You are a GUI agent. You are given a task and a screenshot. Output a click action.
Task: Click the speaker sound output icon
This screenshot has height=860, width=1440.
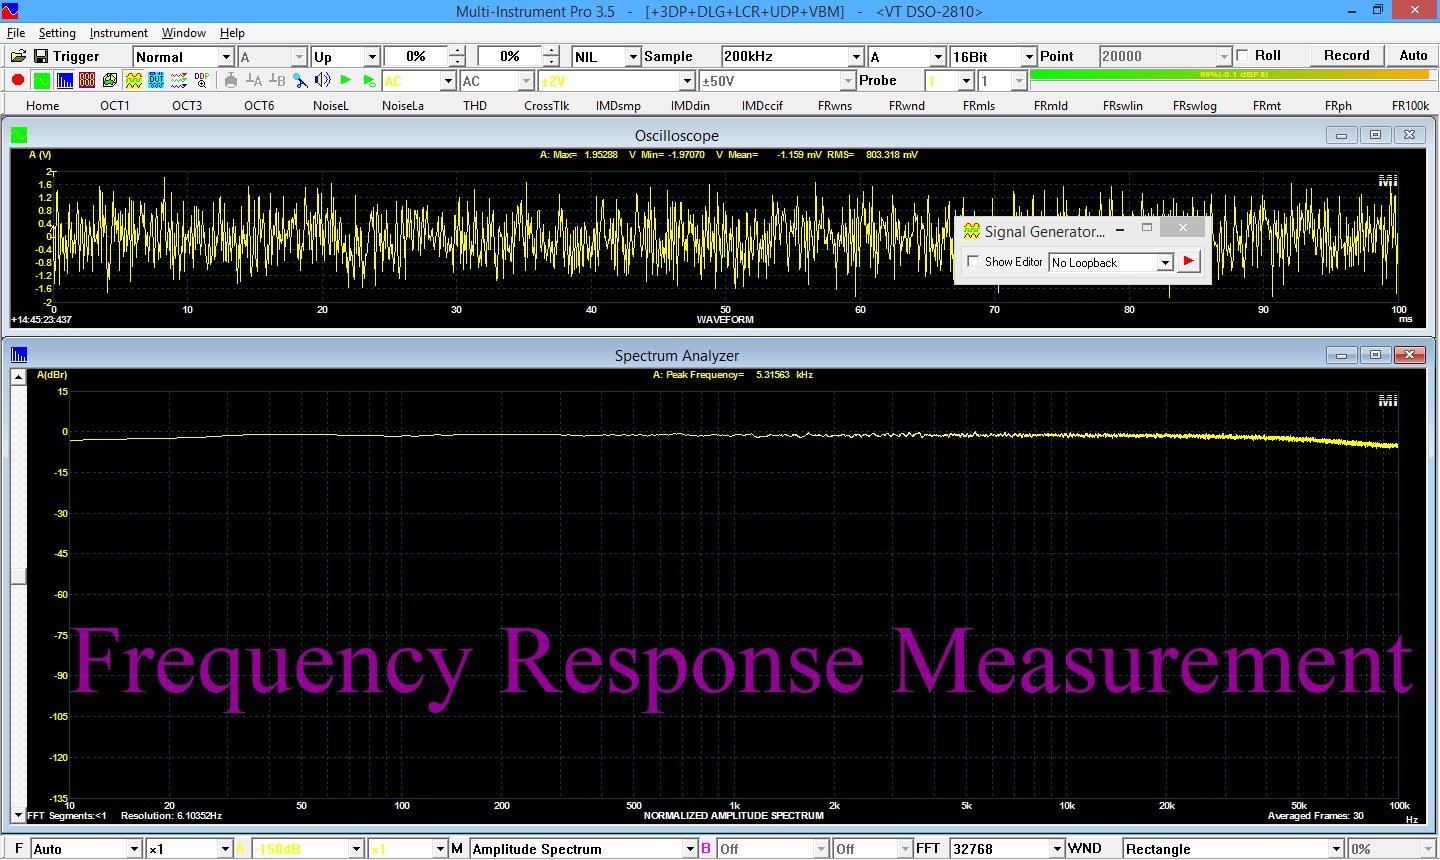tap(322, 80)
